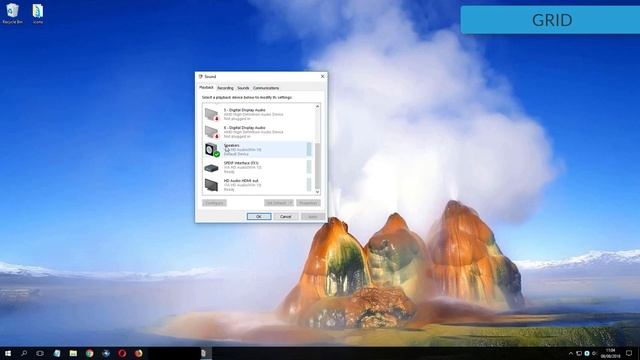640x360 pixels.
Task: Select the Speakers default device row
Action: click(258, 149)
